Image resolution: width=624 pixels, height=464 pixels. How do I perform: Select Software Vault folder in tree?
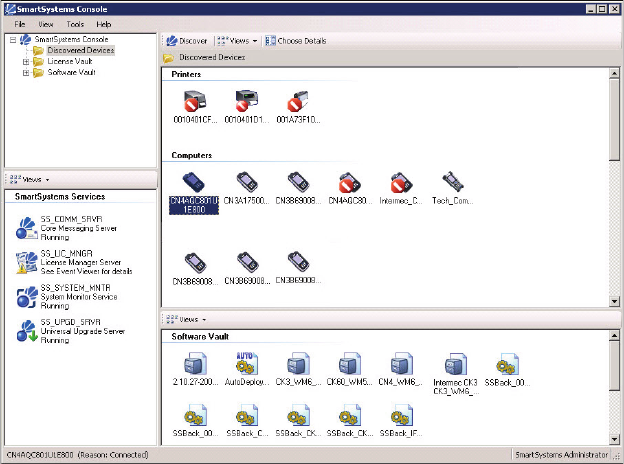(x=72, y=72)
